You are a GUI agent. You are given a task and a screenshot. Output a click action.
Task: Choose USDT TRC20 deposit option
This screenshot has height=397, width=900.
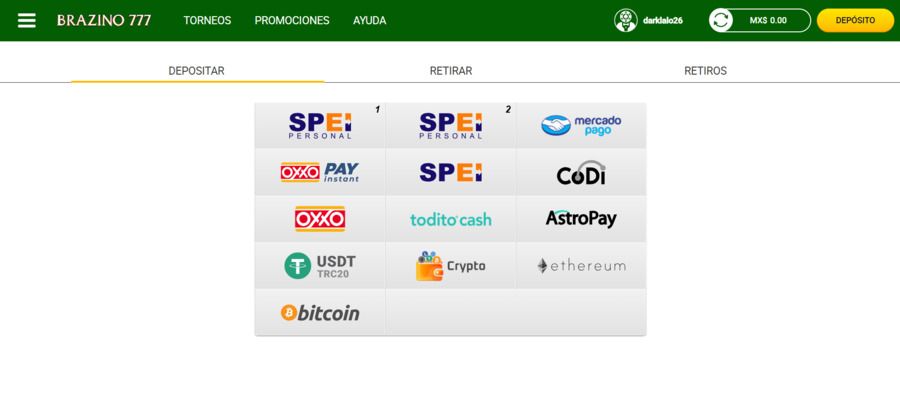[320, 266]
